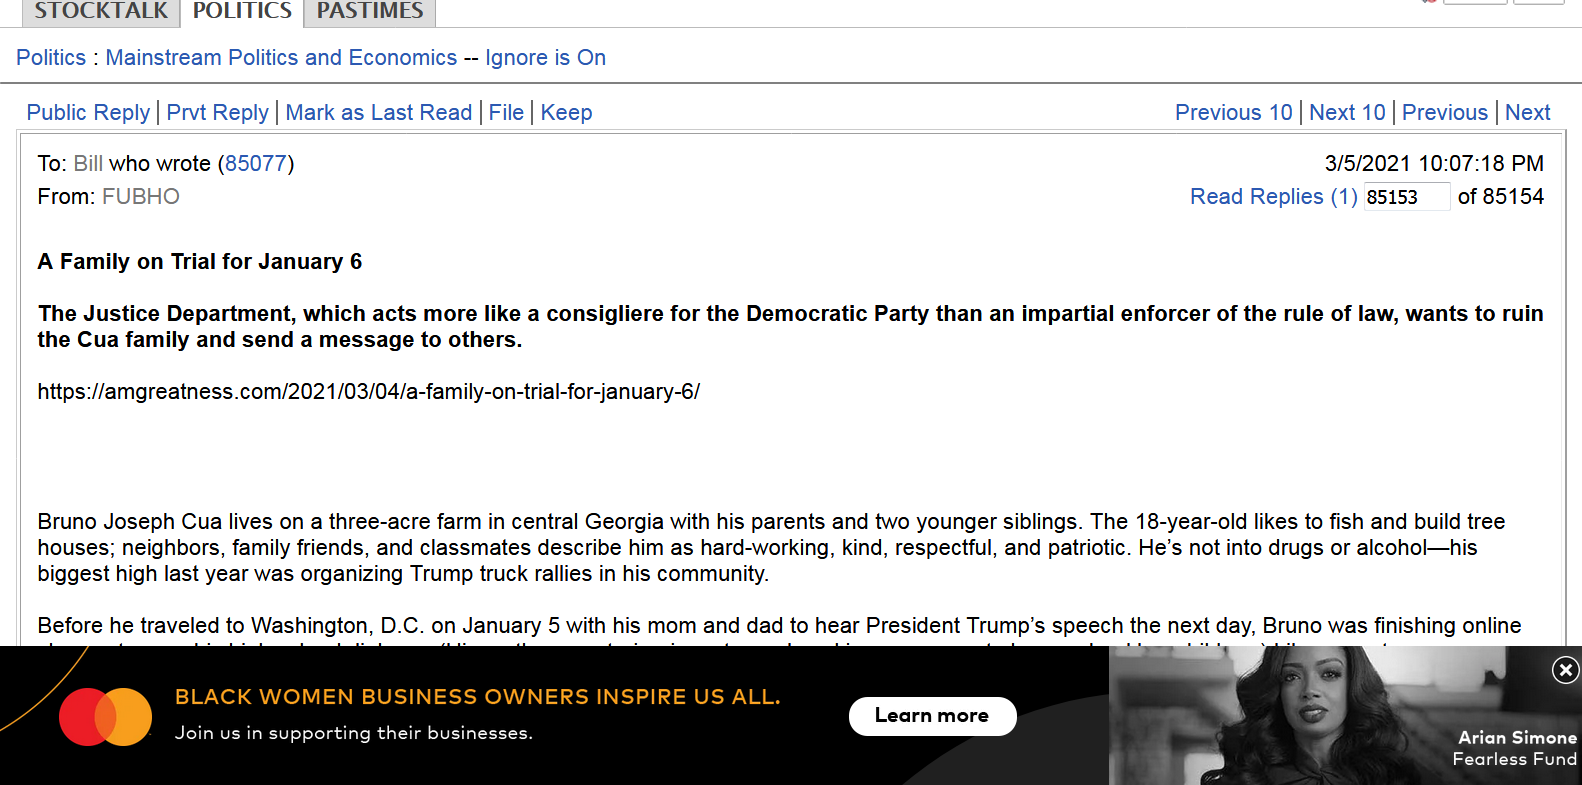Viewport: 1582px width, 785px height.
Task: Go to the Previous message
Action: tap(1444, 113)
